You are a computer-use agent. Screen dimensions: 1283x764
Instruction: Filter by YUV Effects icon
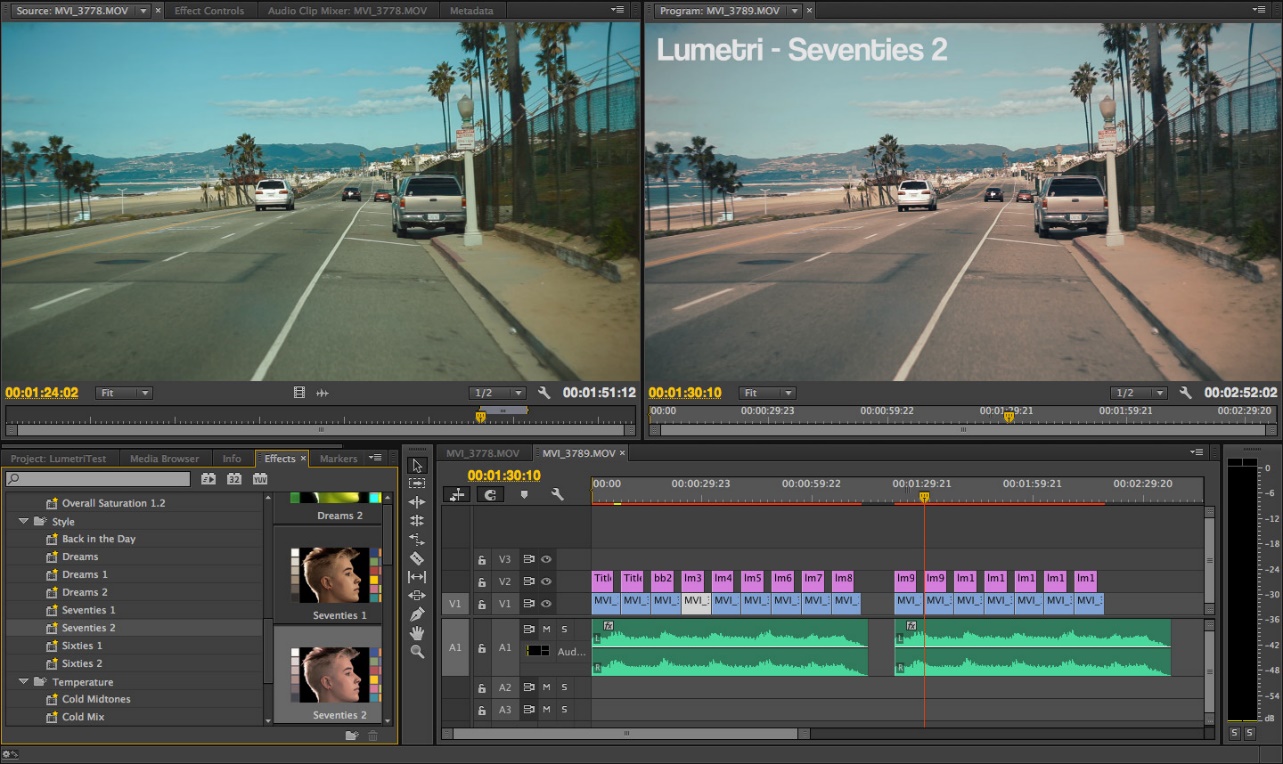260,479
